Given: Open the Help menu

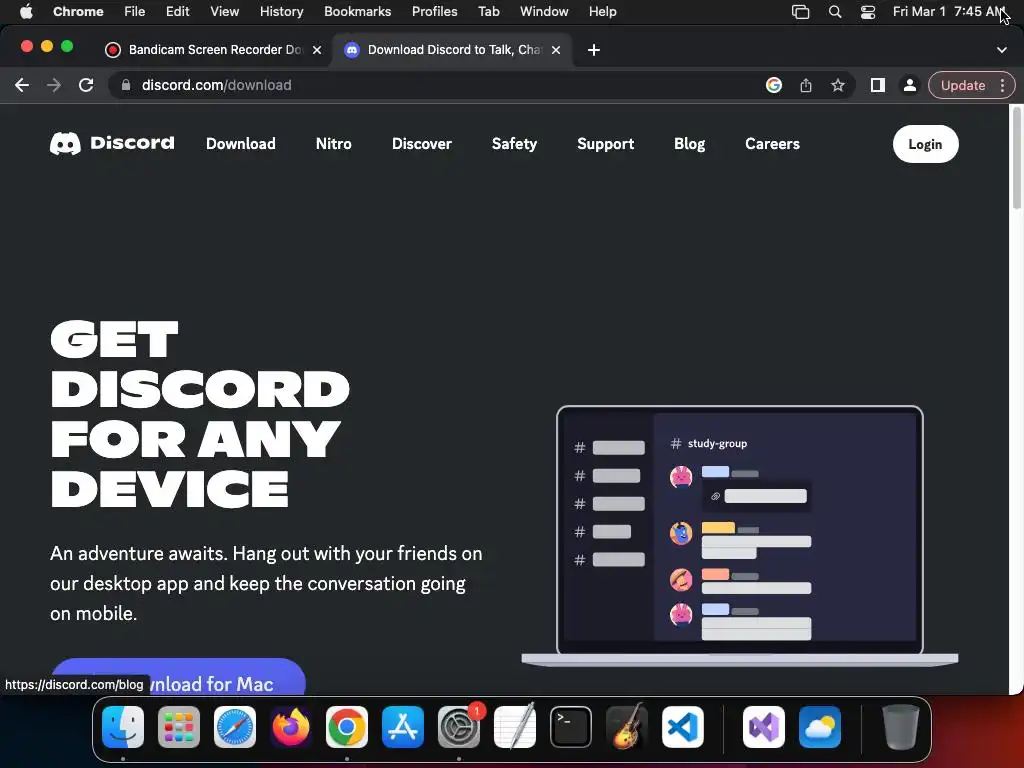Looking at the screenshot, I should 602,12.
